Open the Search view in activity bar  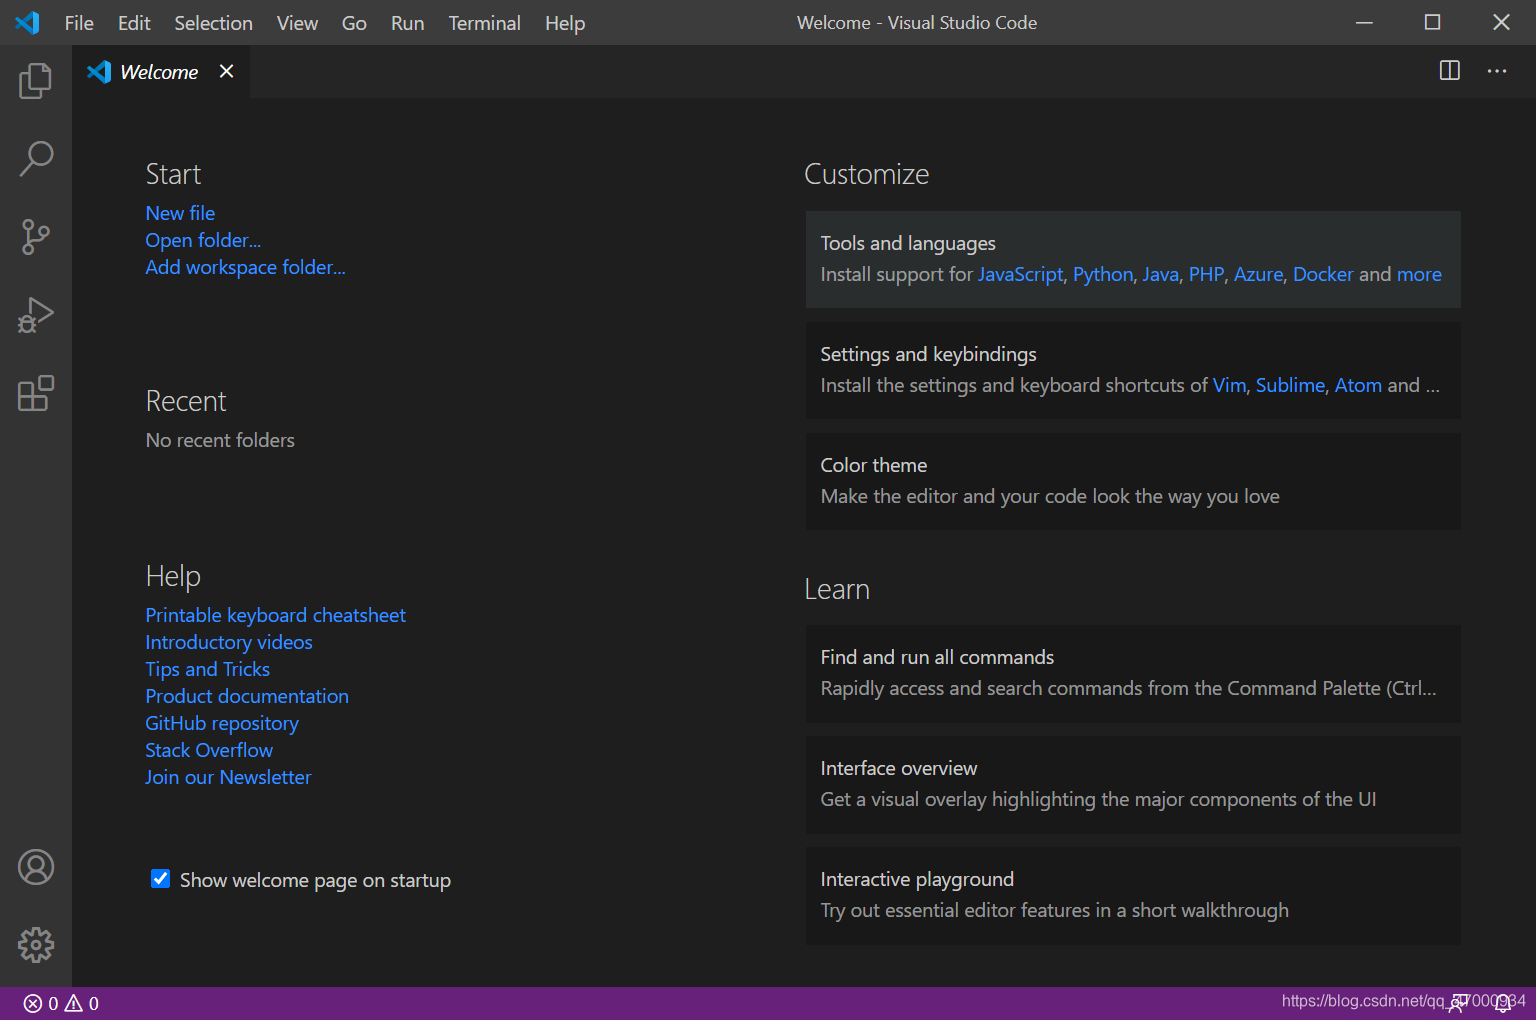click(36, 158)
